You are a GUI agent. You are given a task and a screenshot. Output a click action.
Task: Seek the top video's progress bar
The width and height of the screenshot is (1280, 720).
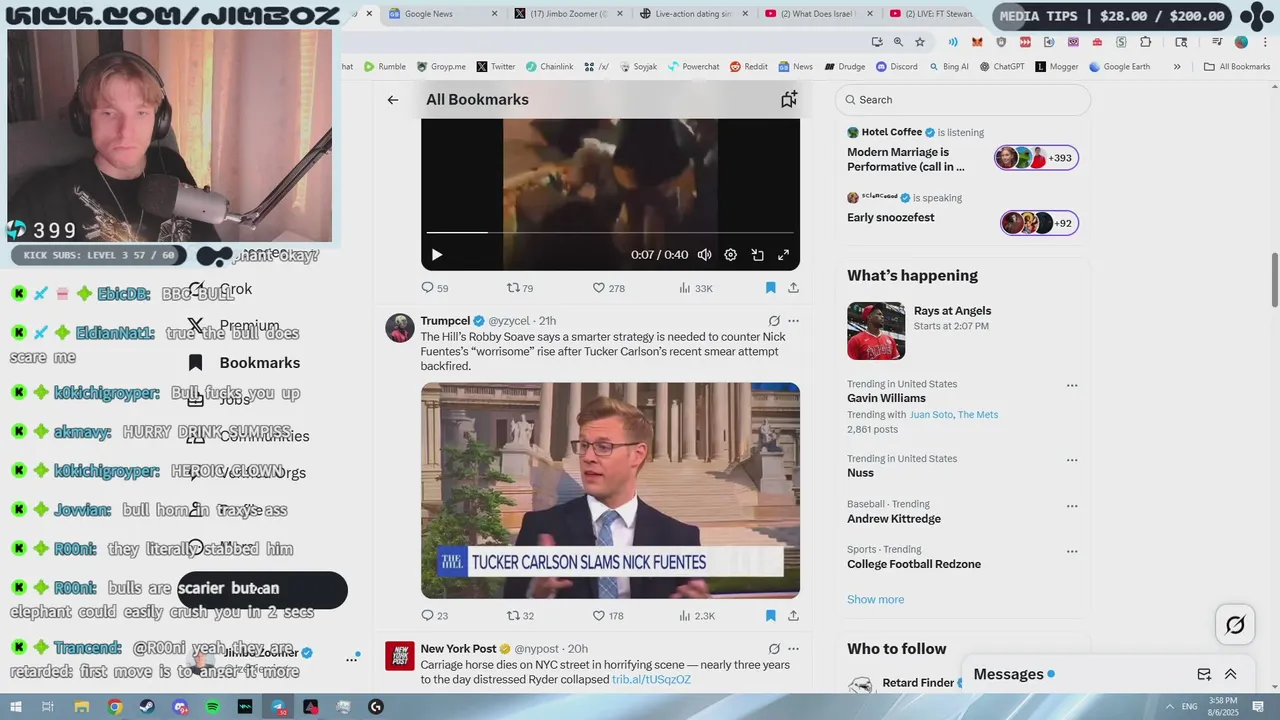[x=610, y=233]
